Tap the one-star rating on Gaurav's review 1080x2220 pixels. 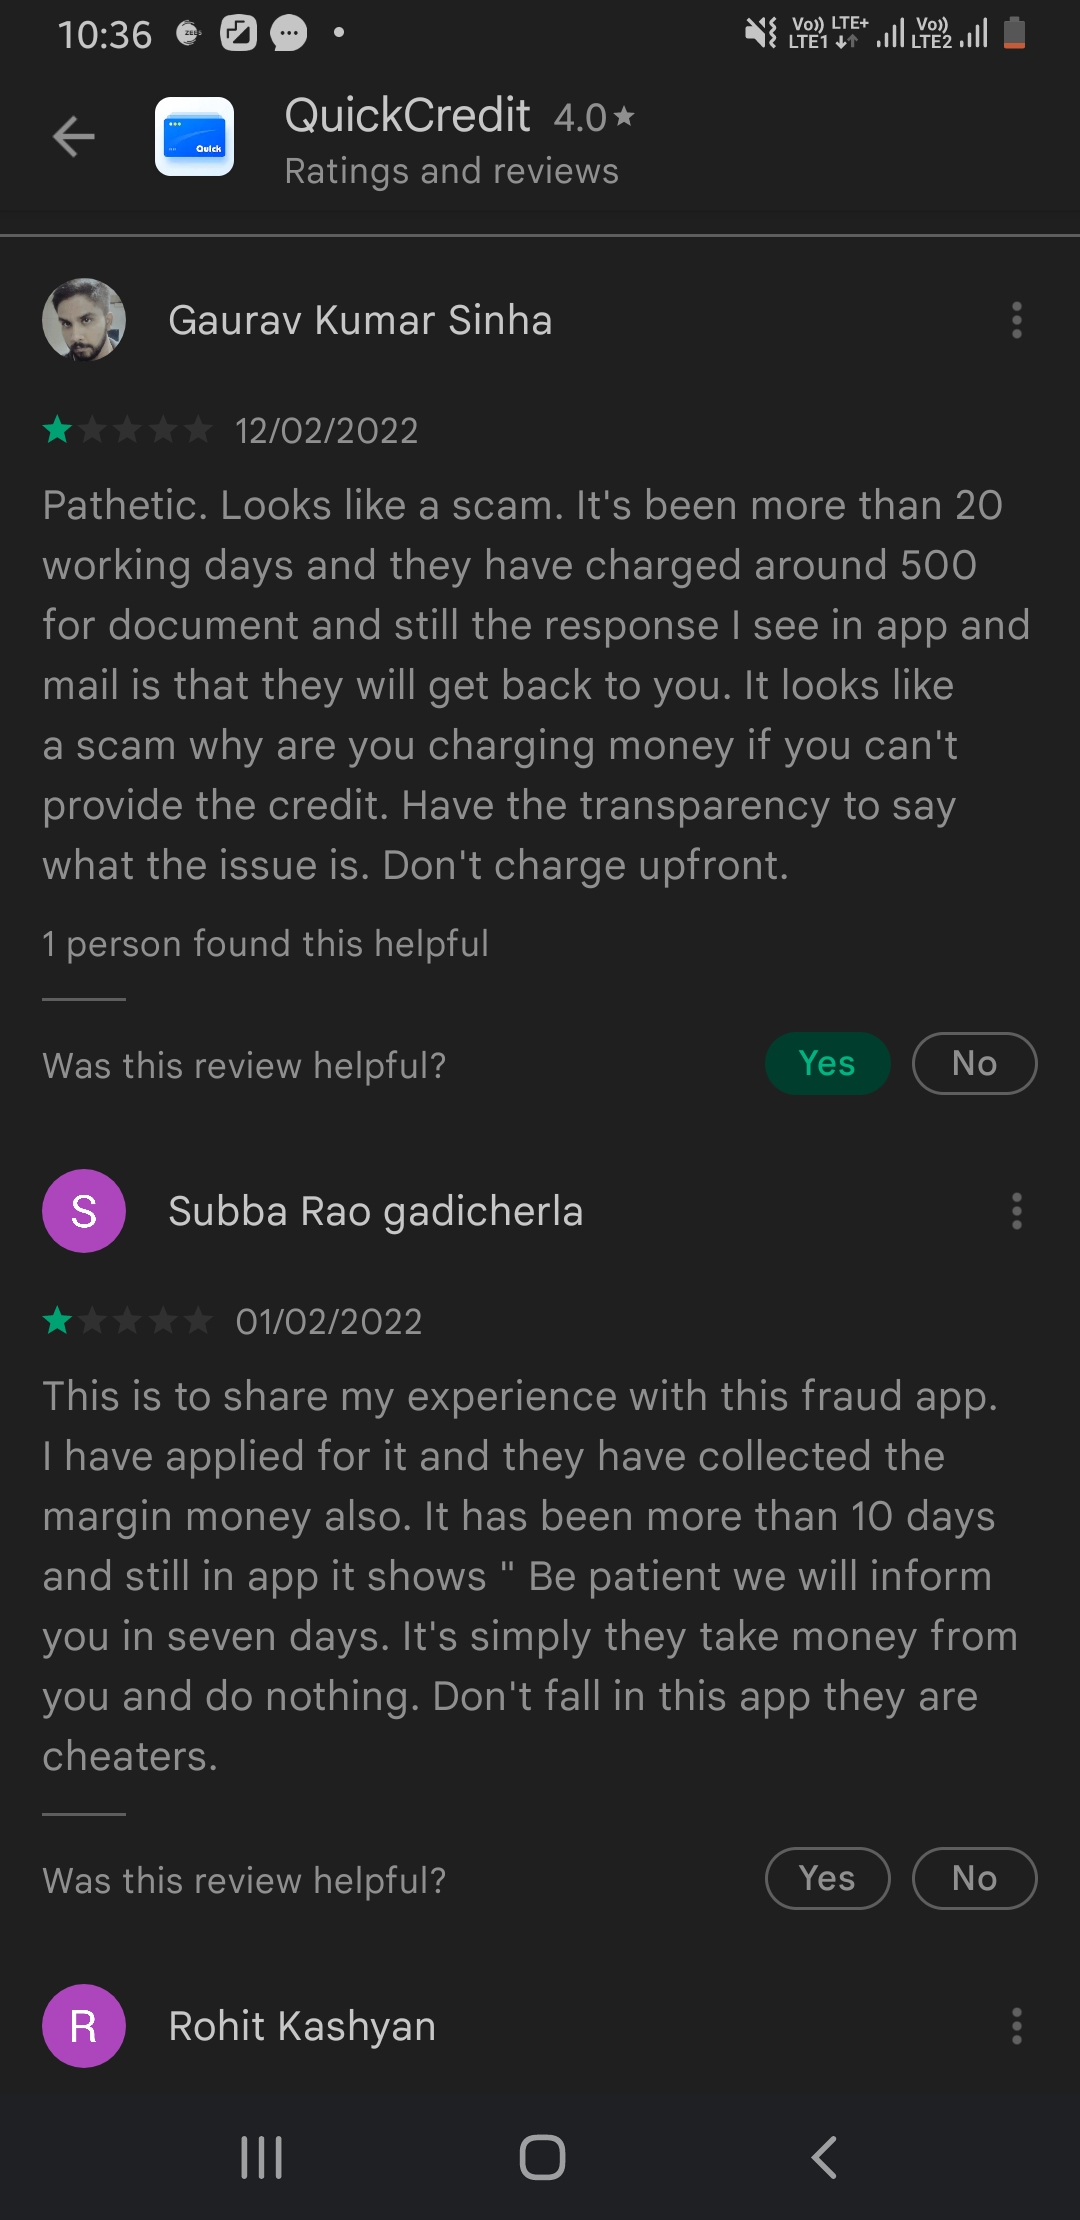tap(127, 430)
